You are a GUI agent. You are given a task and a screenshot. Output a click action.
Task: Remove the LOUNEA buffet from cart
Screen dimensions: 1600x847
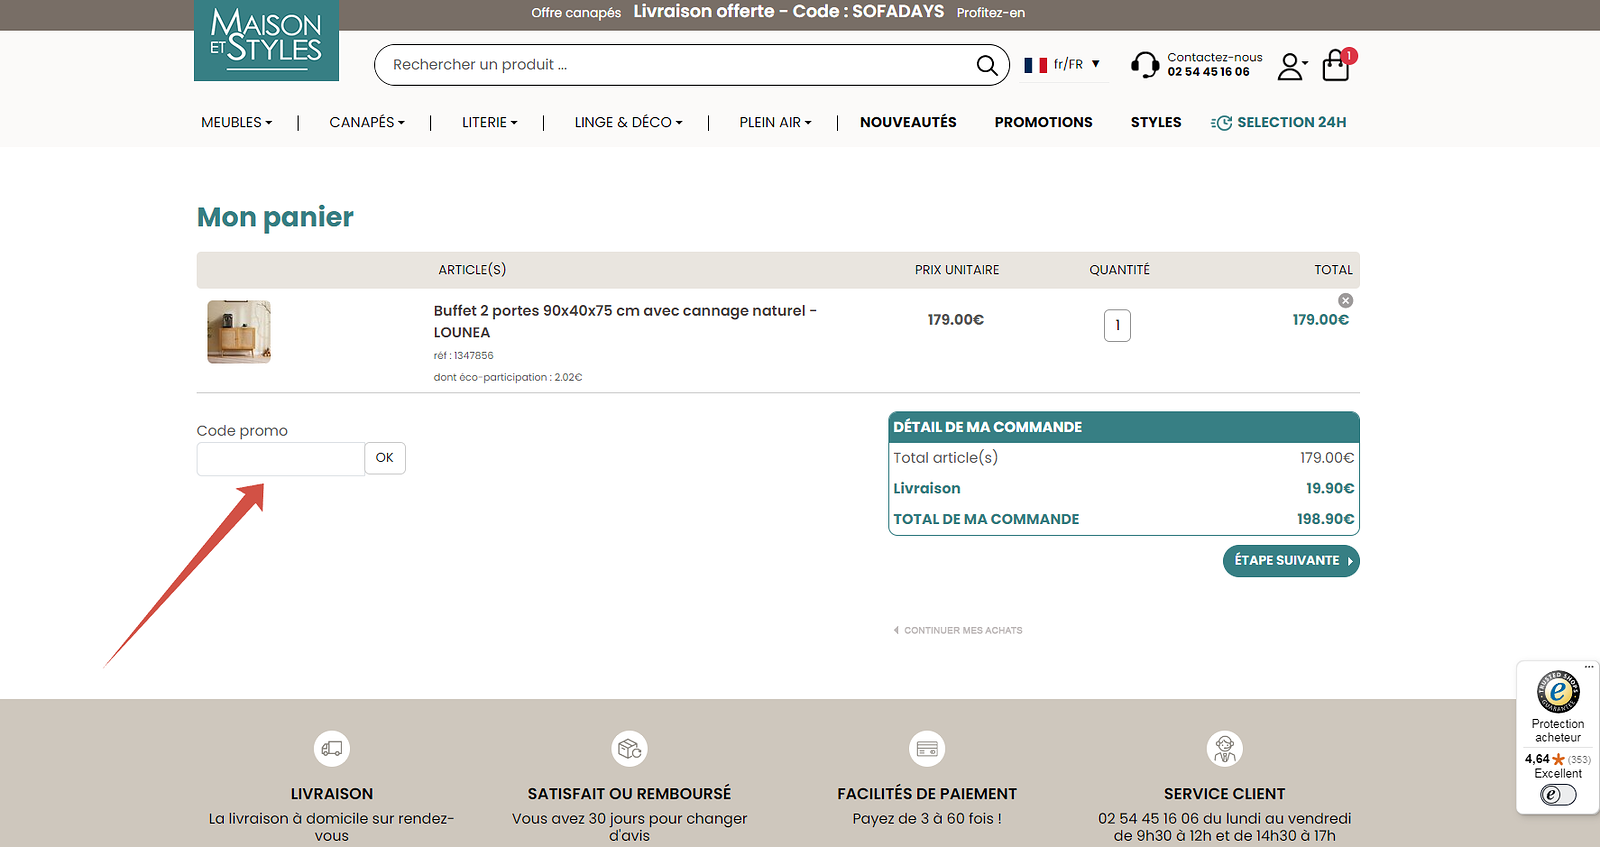pos(1346,301)
